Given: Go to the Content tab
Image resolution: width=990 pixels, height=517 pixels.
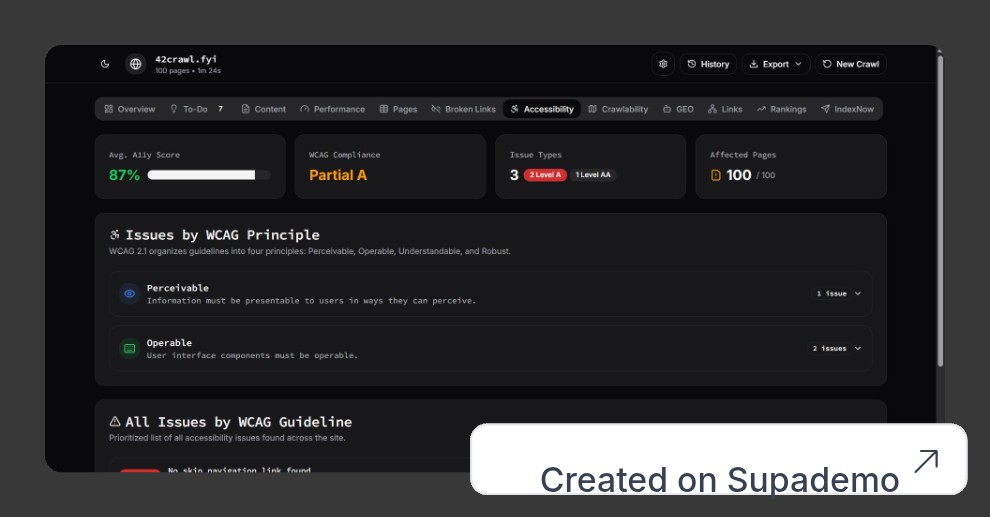Looking at the screenshot, I should click(x=263, y=109).
